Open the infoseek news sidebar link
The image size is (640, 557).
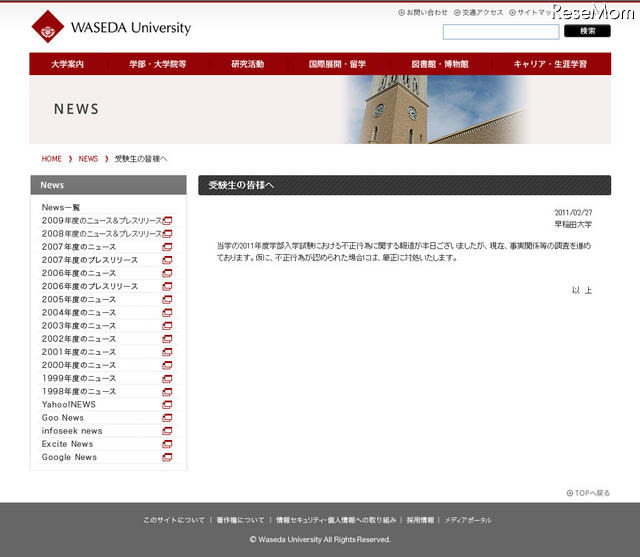click(72, 431)
